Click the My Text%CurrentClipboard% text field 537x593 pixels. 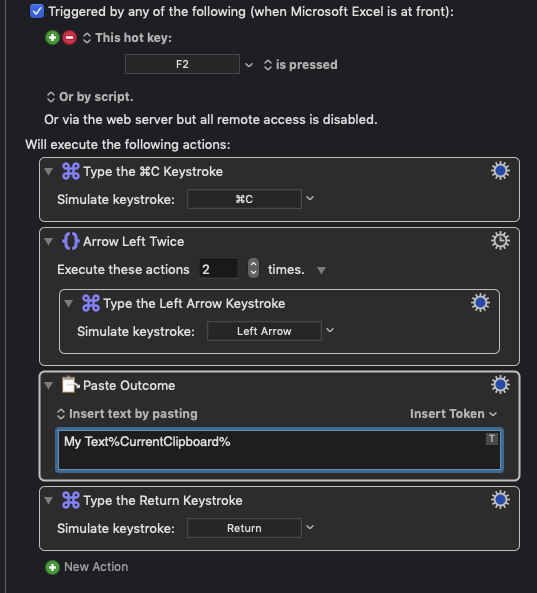coord(279,450)
